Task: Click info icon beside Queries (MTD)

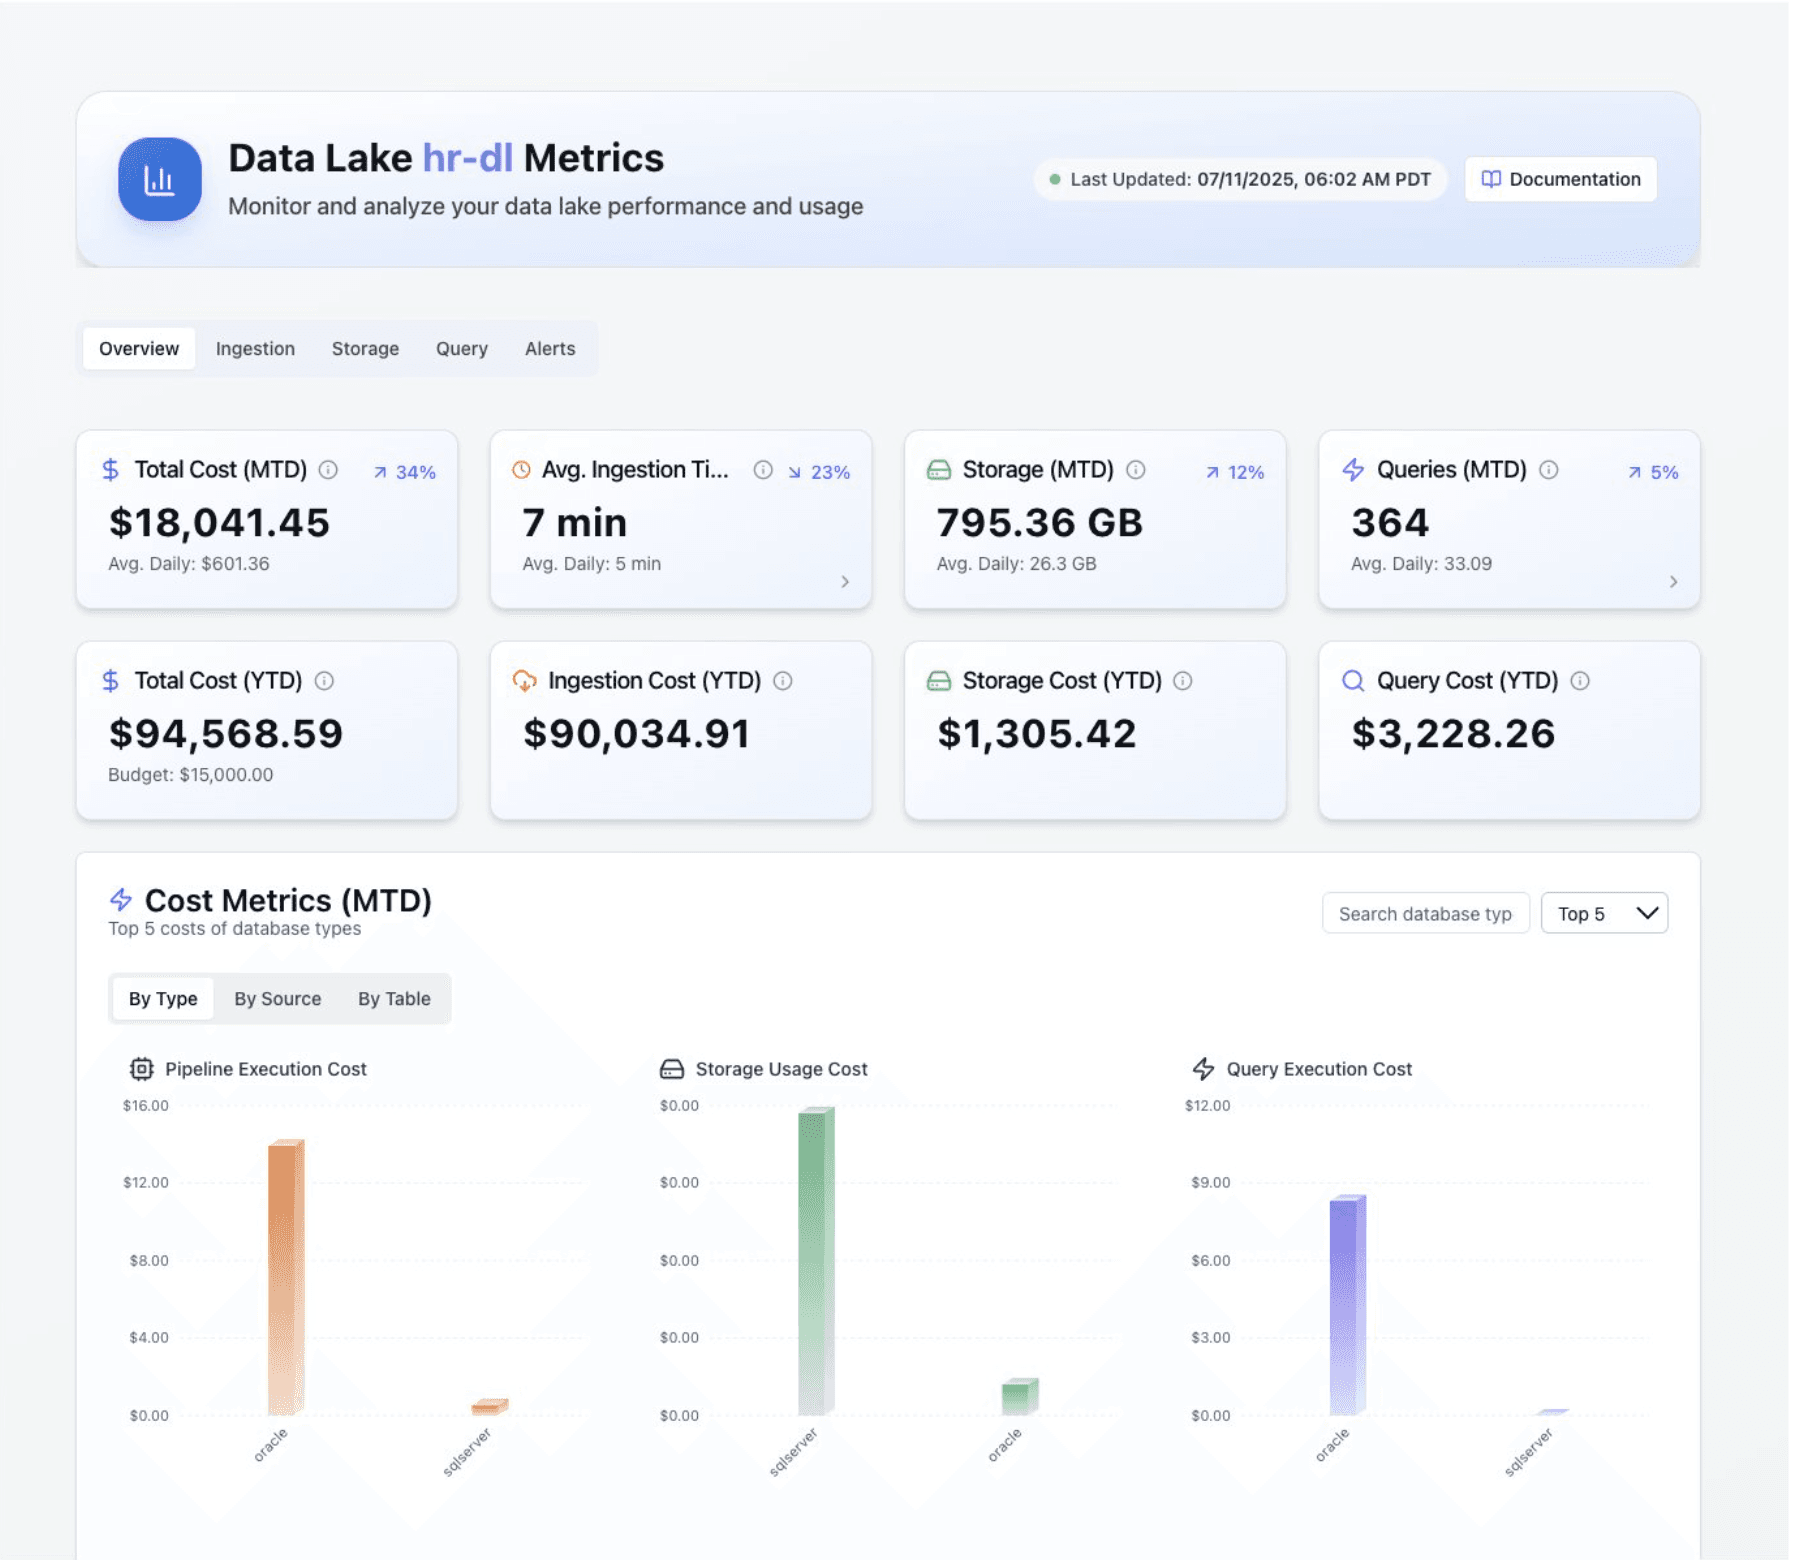Action: [x=1549, y=470]
